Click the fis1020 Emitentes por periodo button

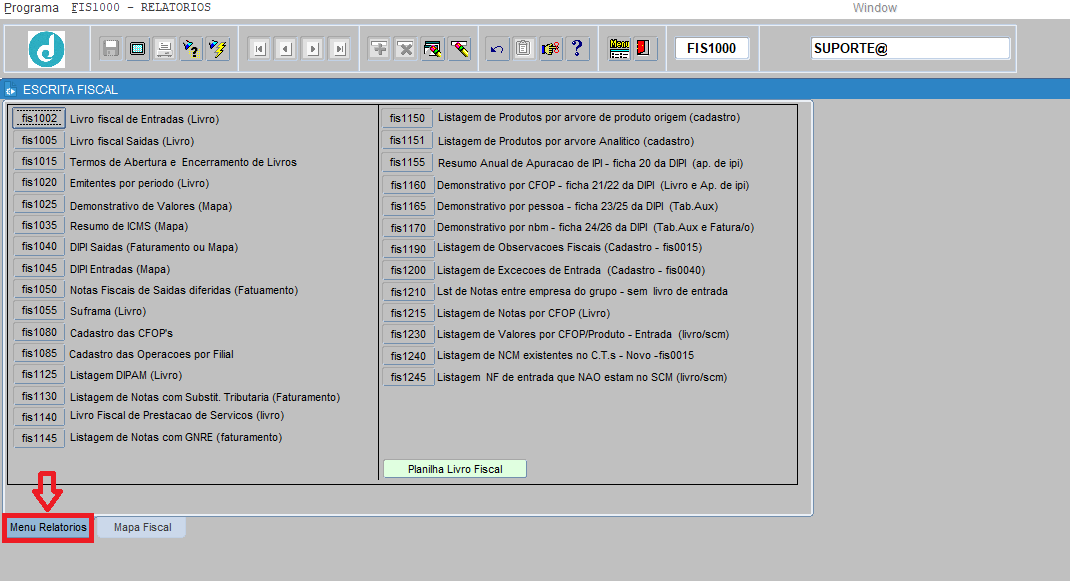39,183
